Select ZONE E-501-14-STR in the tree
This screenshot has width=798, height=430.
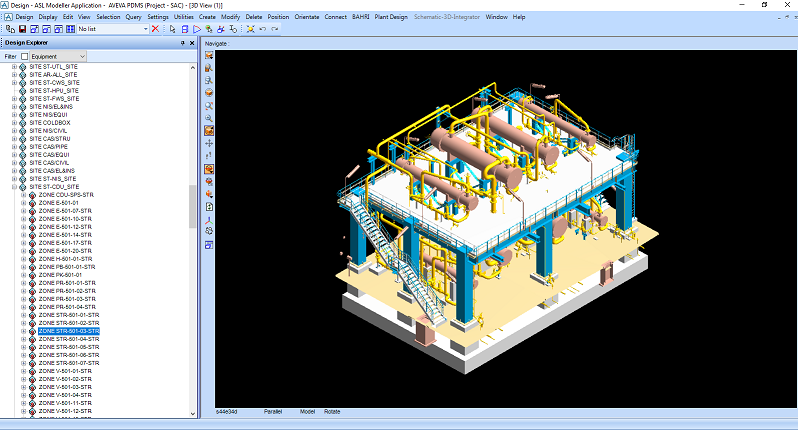pyautogui.click(x=65, y=235)
